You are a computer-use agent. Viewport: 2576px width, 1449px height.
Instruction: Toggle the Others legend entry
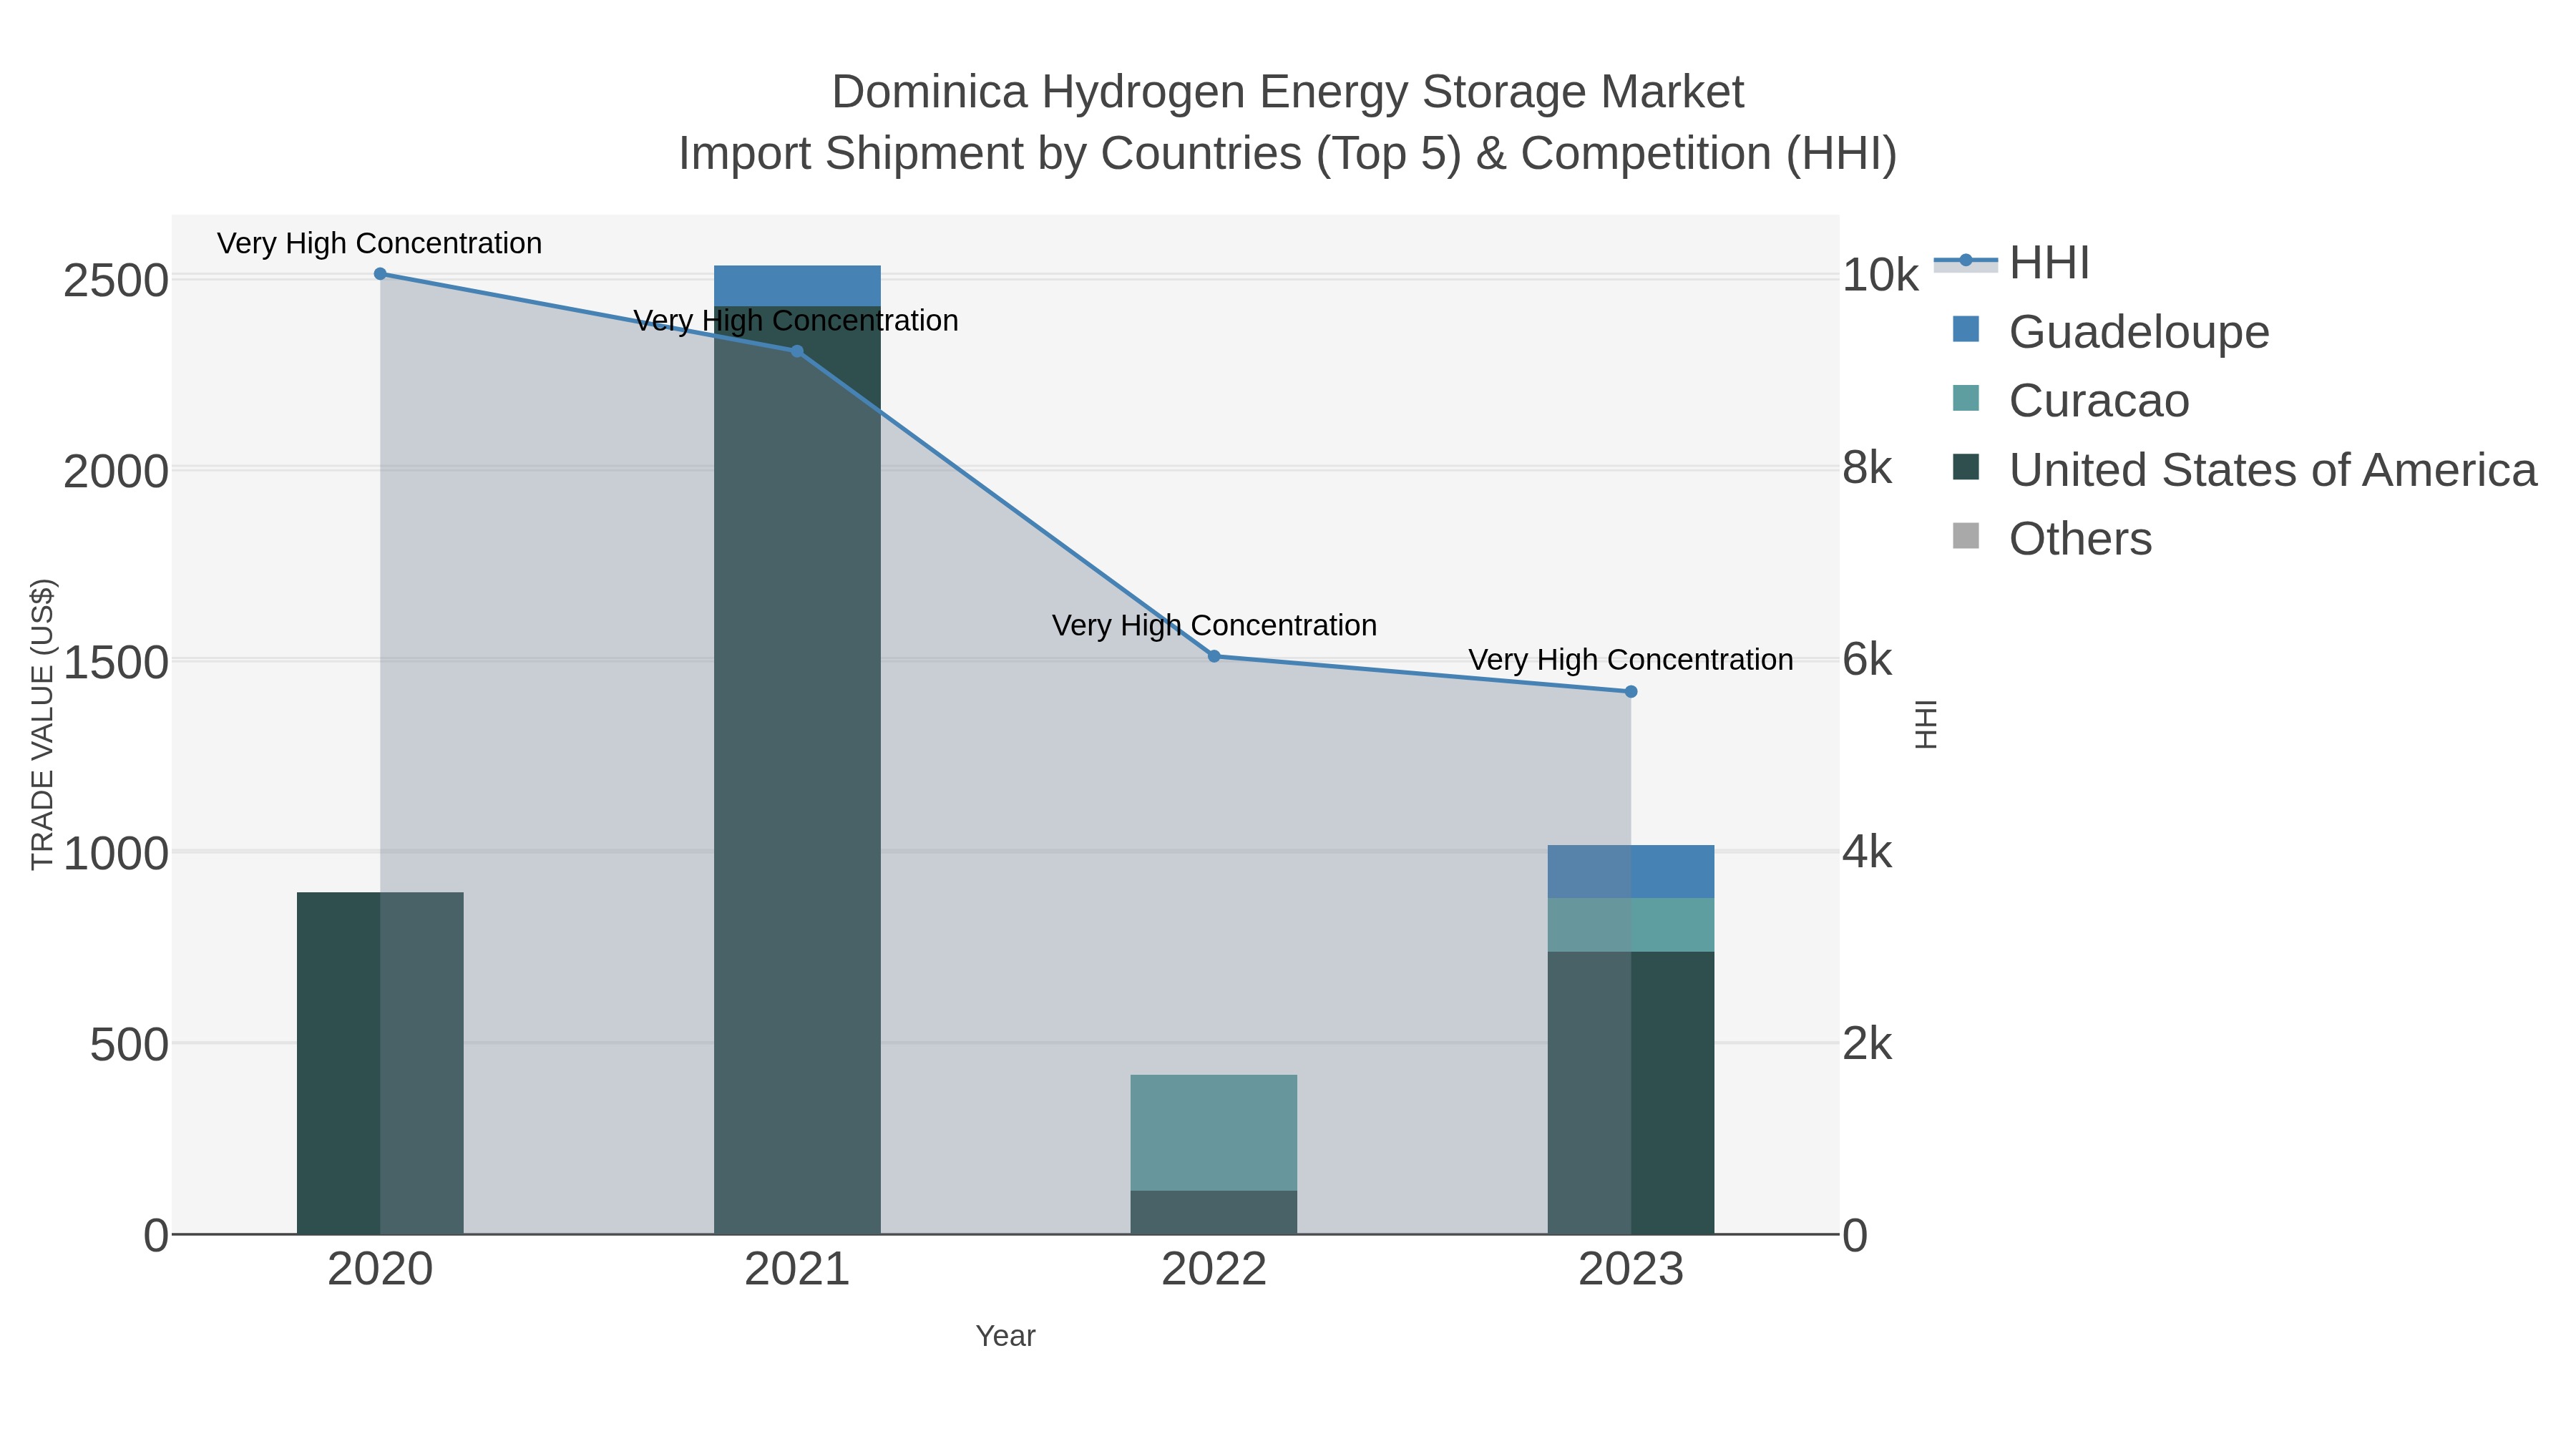point(2052,539)
